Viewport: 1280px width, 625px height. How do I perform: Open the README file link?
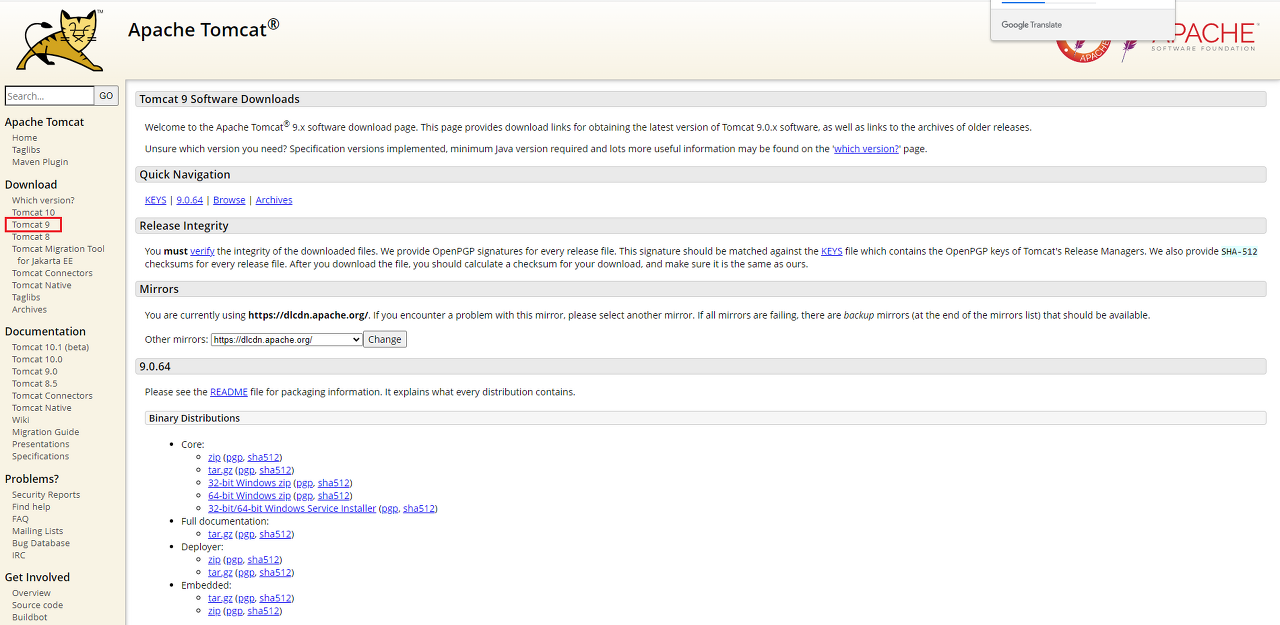pyautogui.click(x=229, y=392)
